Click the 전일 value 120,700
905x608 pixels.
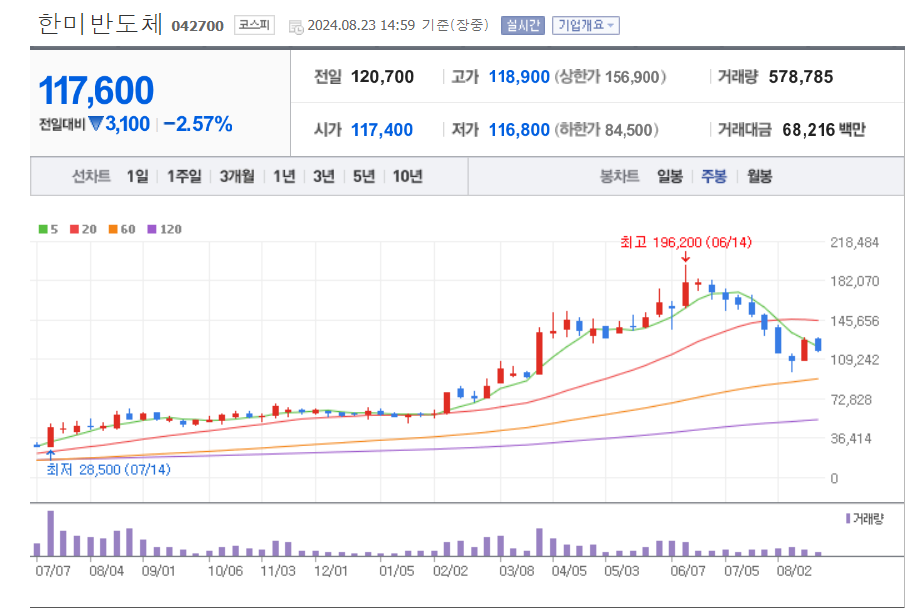coord(382,77)
